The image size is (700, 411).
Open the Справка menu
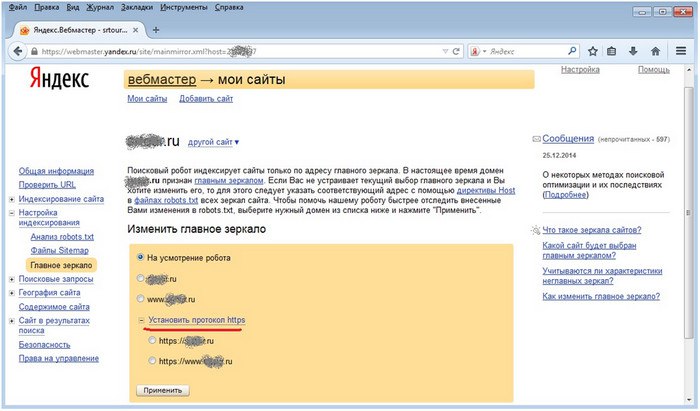[229, 7]
